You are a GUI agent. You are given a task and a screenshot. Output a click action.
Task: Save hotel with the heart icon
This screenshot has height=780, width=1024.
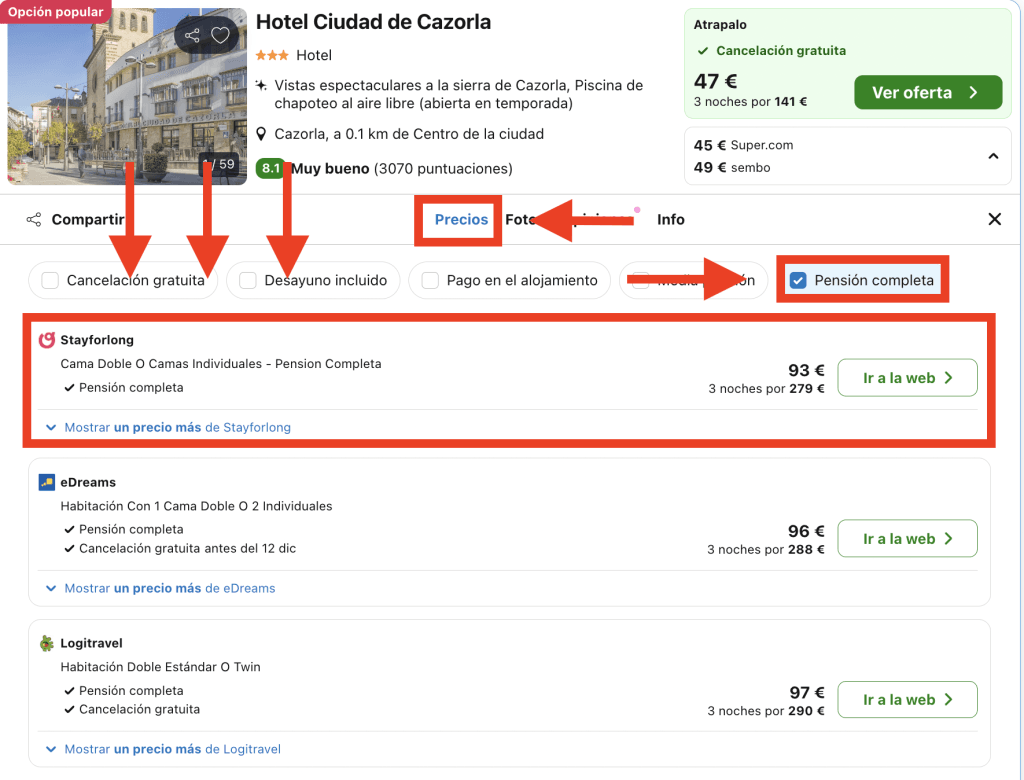point(220,36)
